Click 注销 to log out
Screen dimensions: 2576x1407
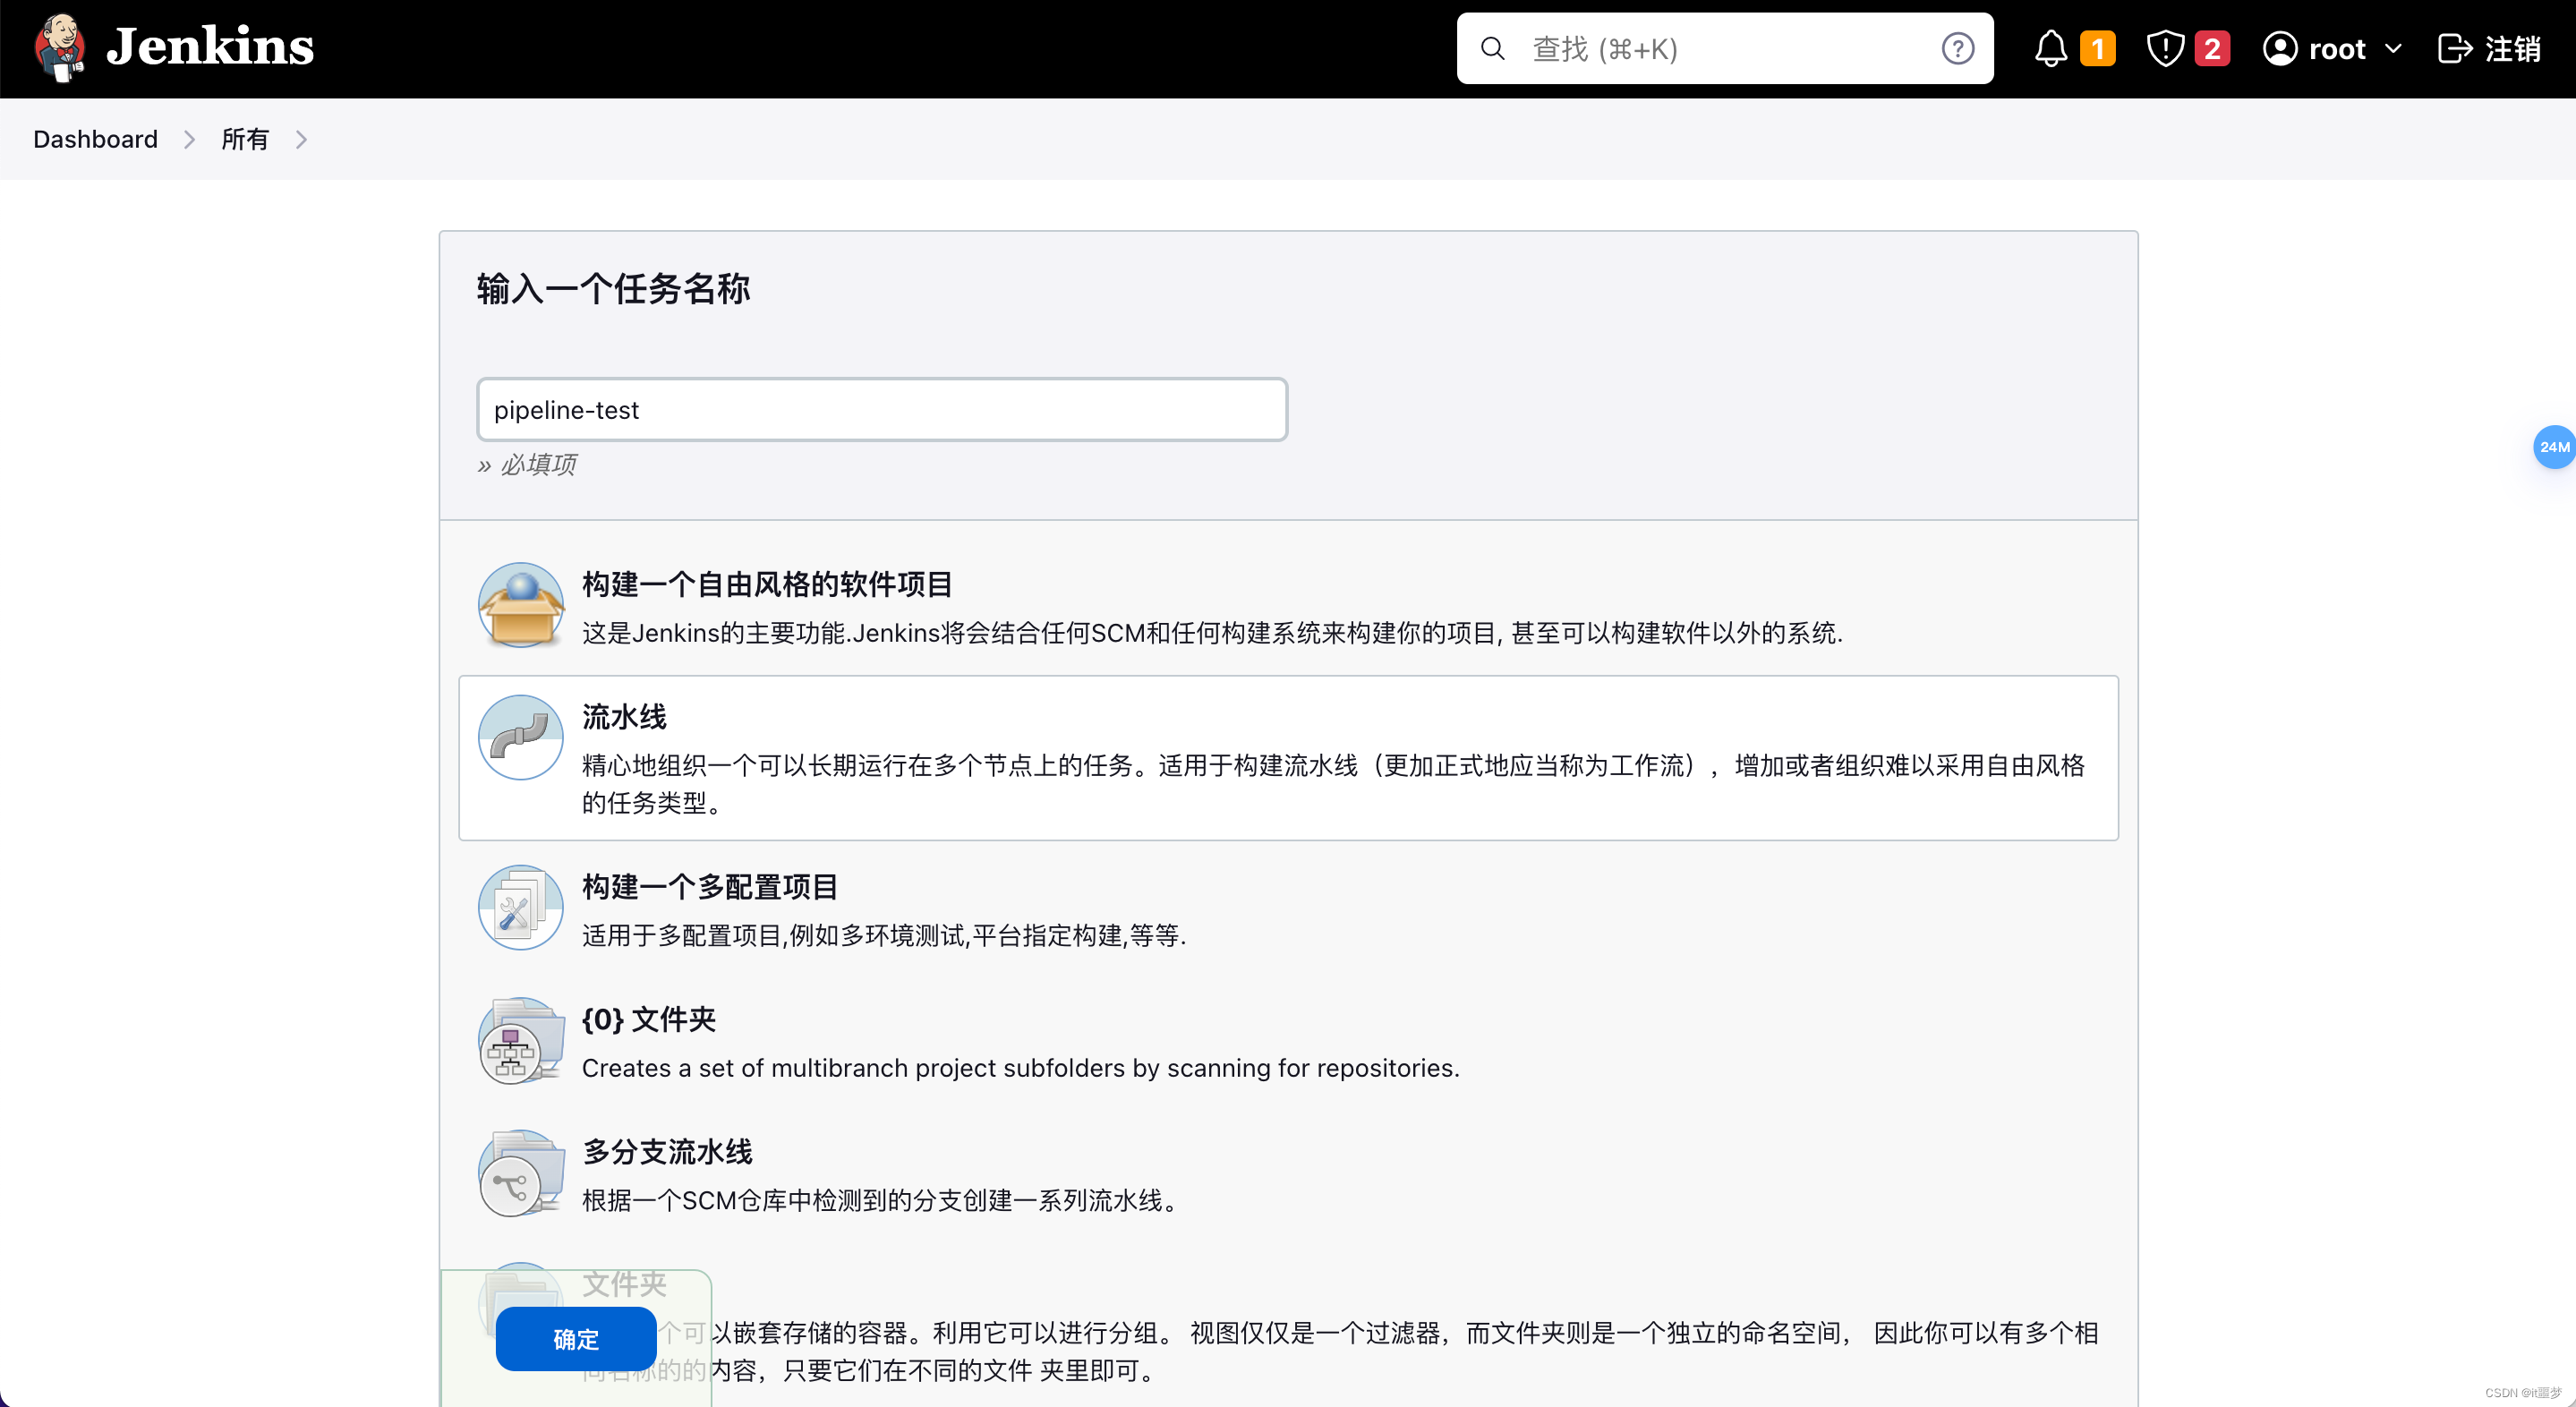[x=2512, y=48]
